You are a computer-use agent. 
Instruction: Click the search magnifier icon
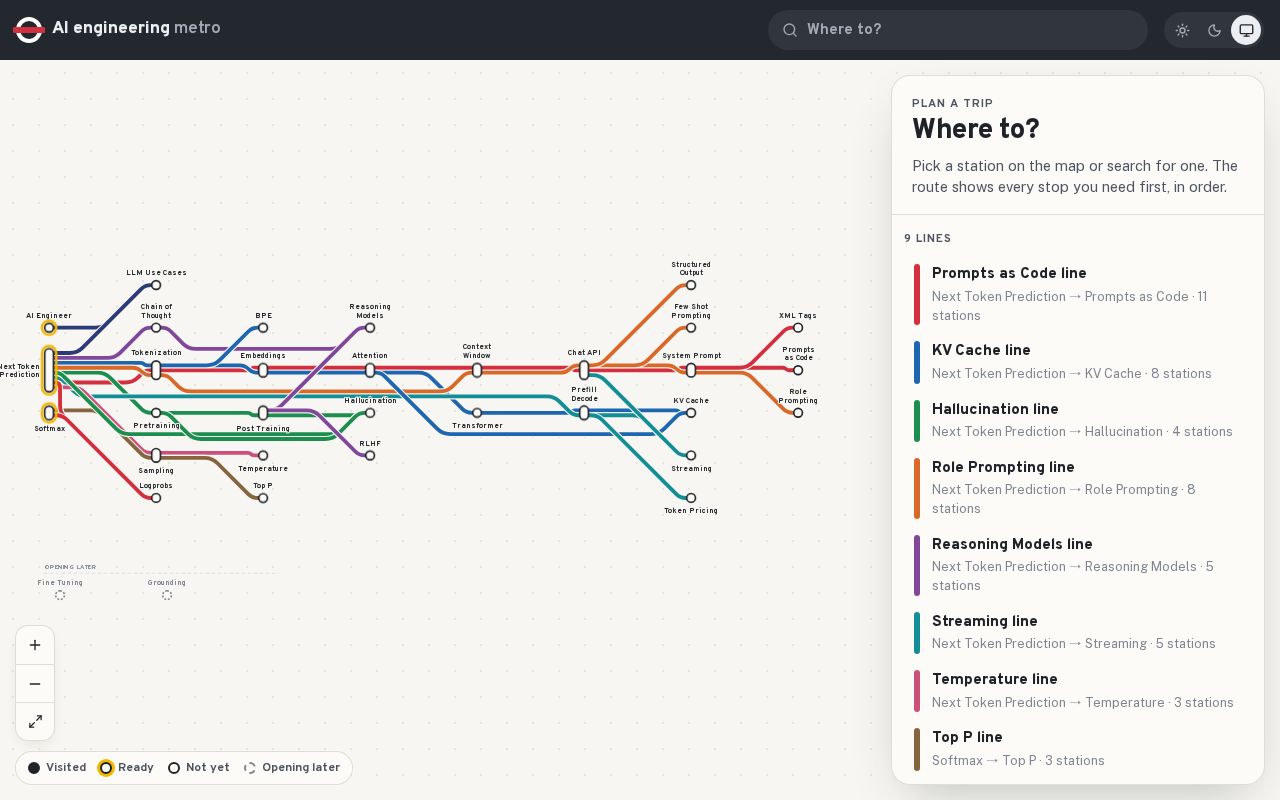(789, 30)
